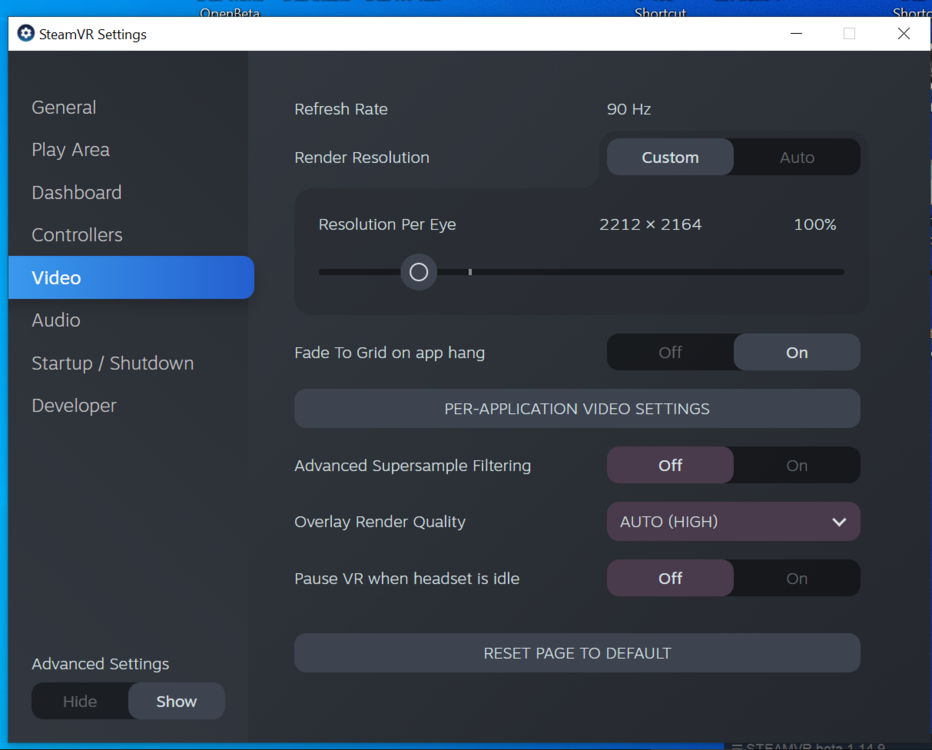Go to the Controllers settings page
Screen dimensions: 932x750
77,234
